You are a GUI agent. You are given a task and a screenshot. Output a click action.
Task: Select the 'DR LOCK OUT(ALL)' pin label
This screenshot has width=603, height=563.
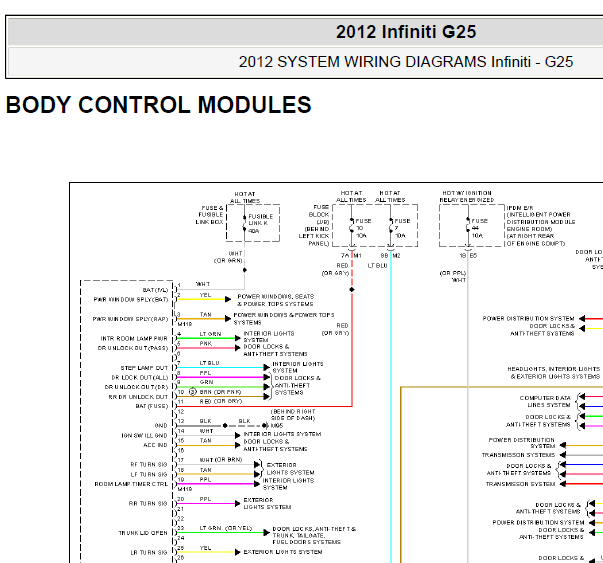[140, 378]
